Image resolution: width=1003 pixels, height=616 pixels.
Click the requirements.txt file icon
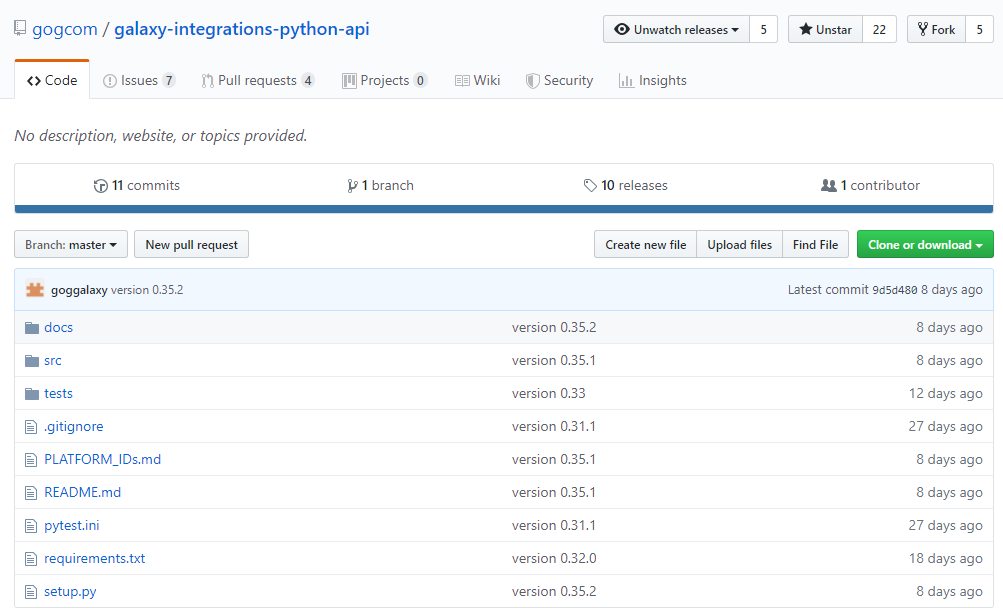pos(31,559)
